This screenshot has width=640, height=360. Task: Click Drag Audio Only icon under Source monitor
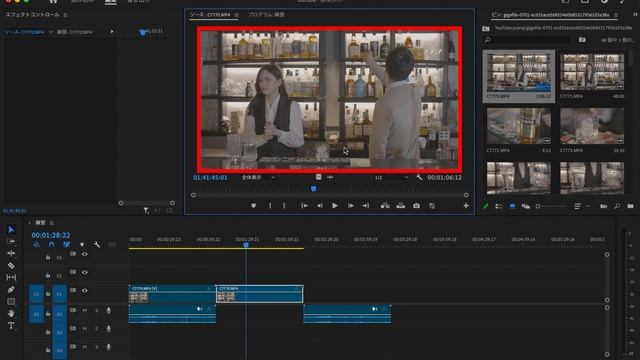330,177
